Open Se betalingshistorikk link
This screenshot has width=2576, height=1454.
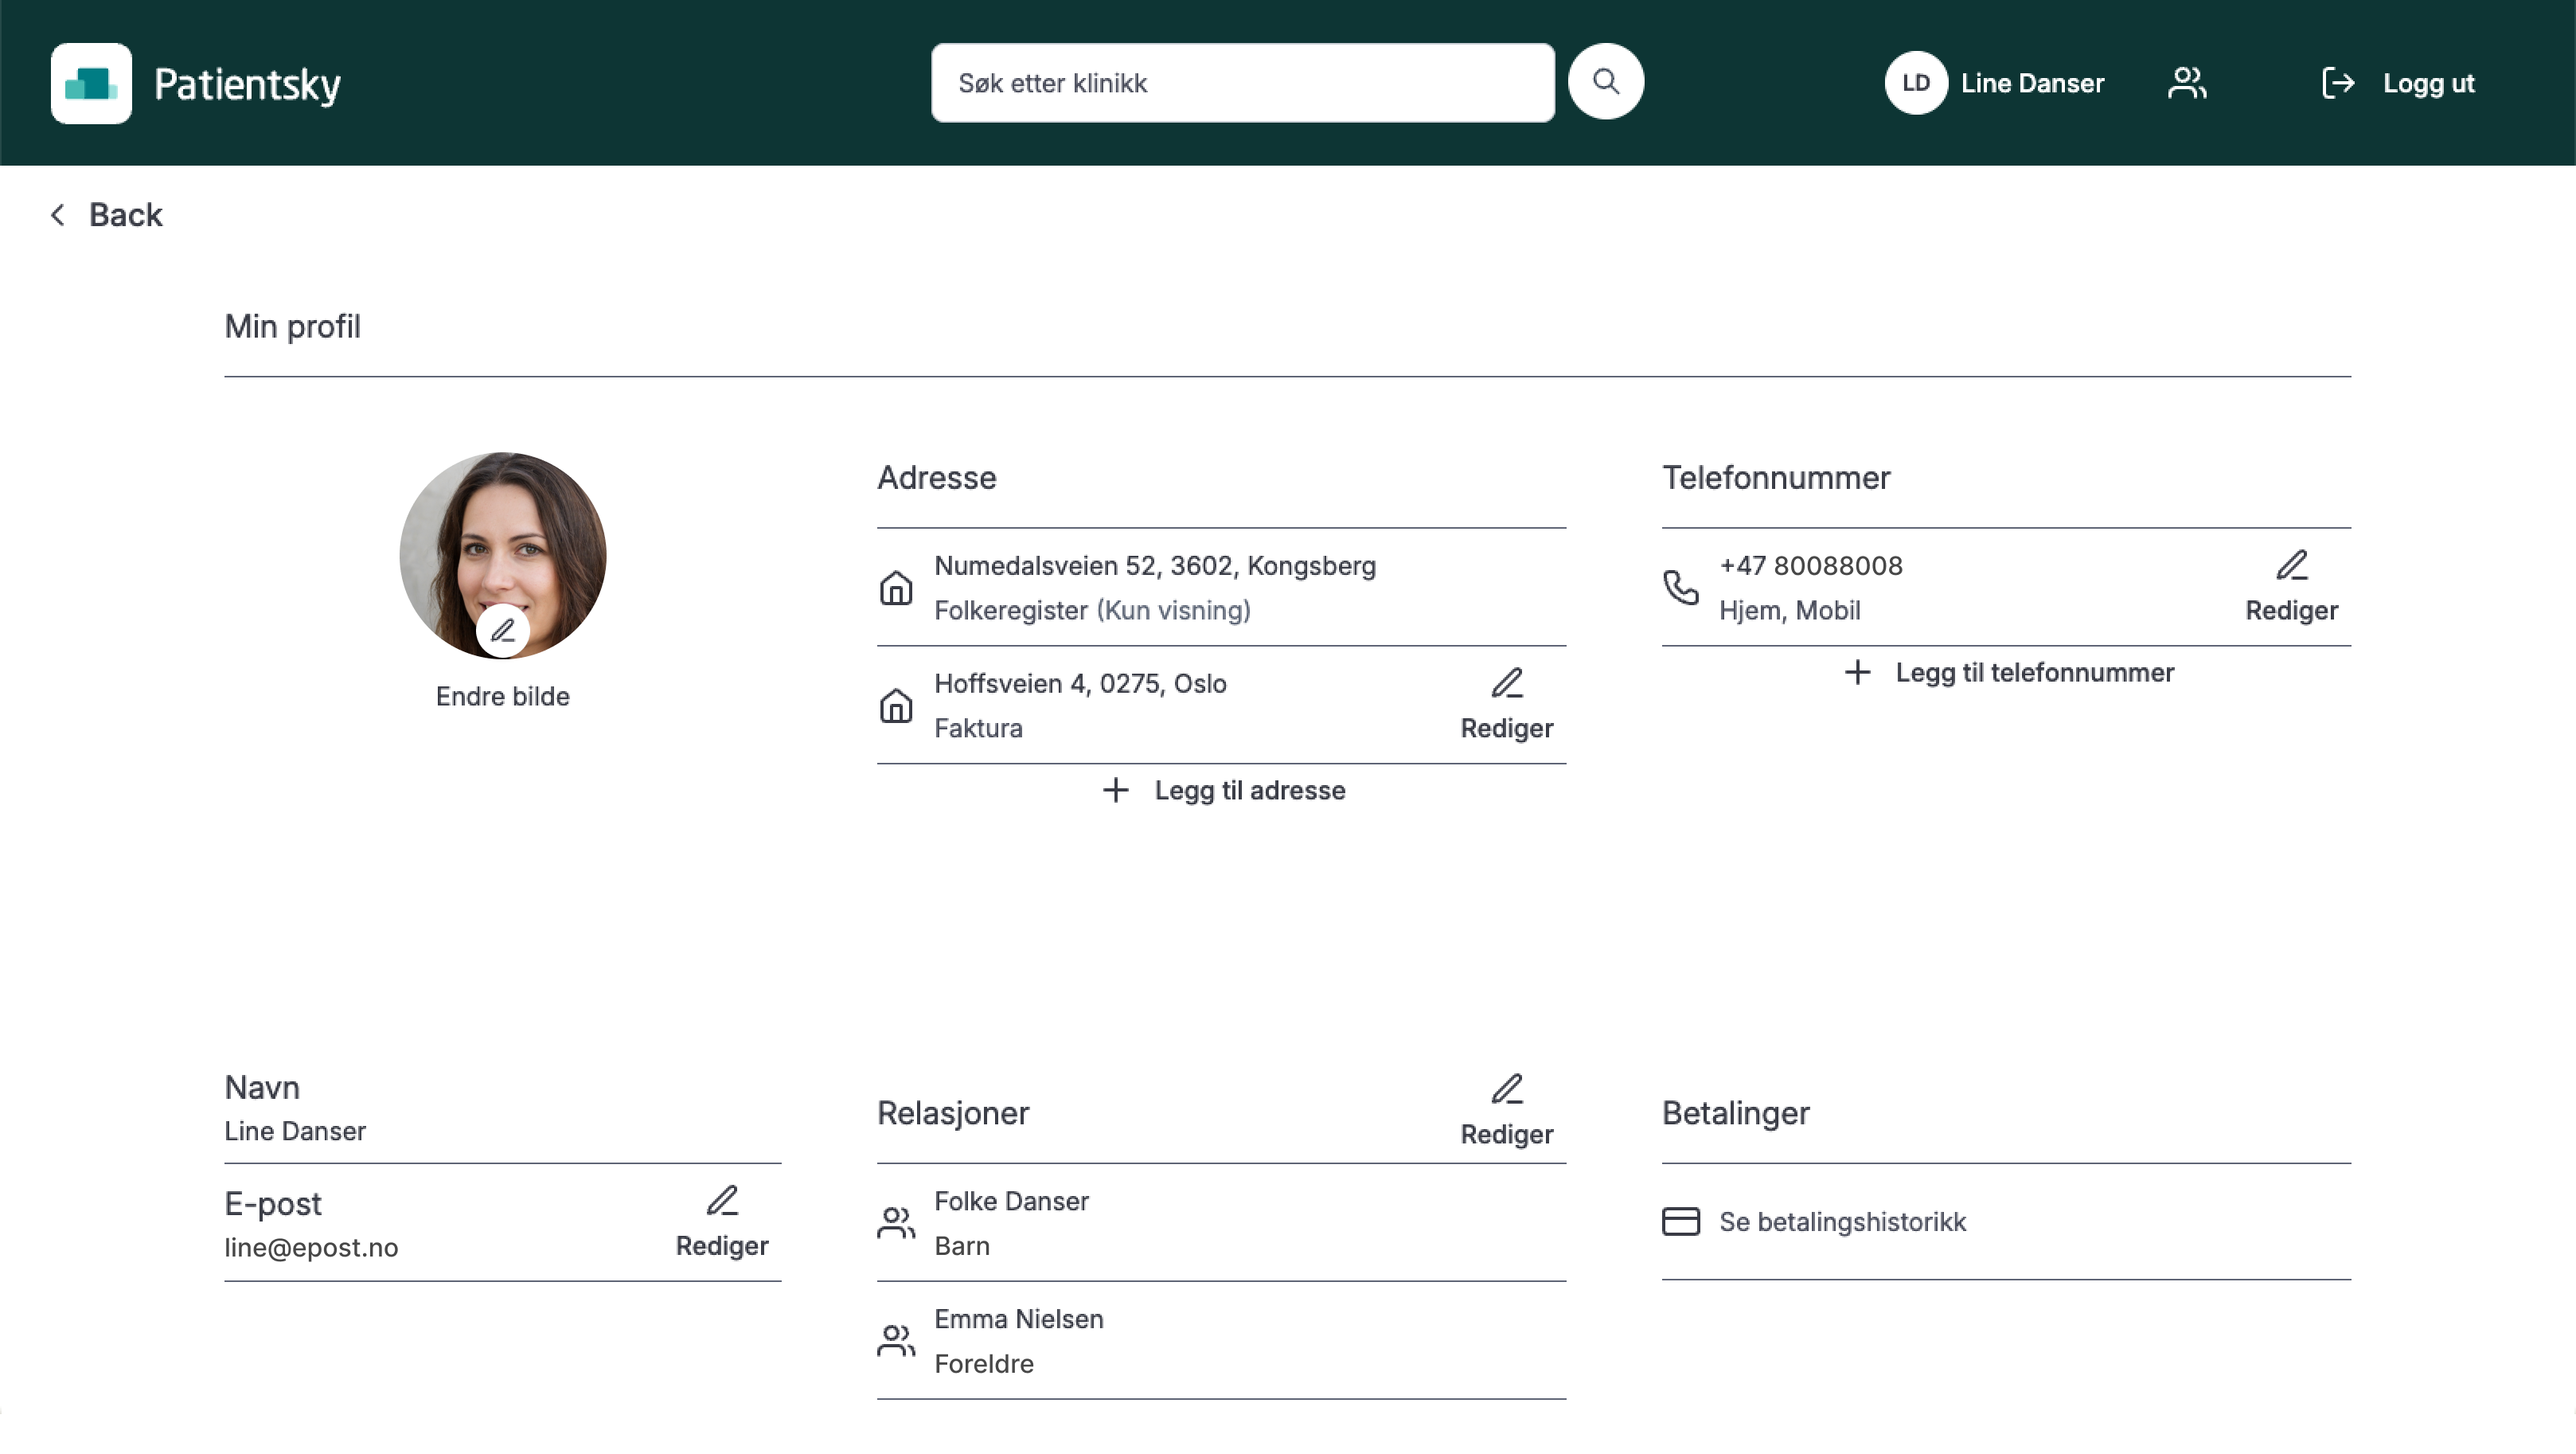tap(1841, 1221)
